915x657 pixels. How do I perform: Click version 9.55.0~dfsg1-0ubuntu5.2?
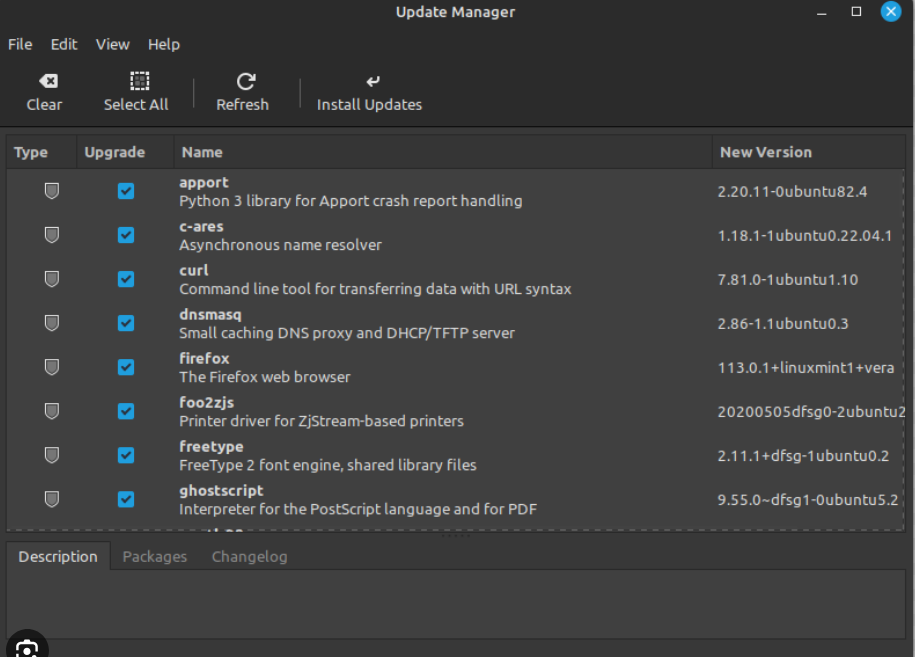[808, 500]
